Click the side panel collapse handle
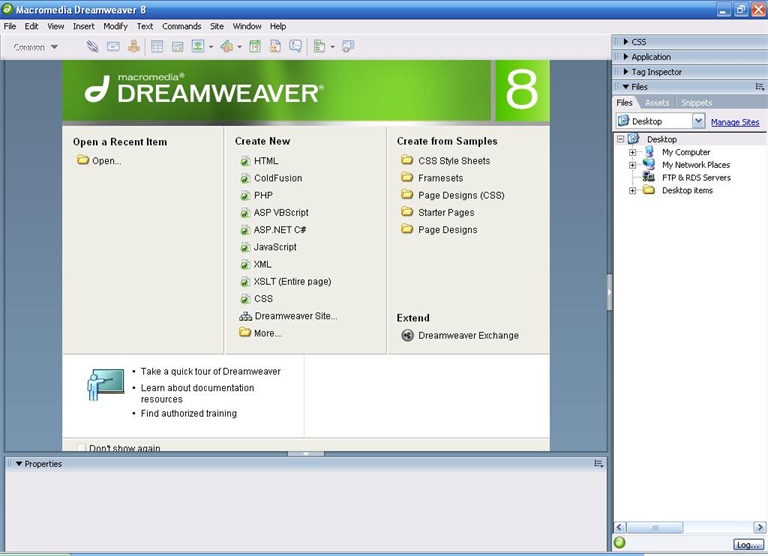 (x=609, y=292)
